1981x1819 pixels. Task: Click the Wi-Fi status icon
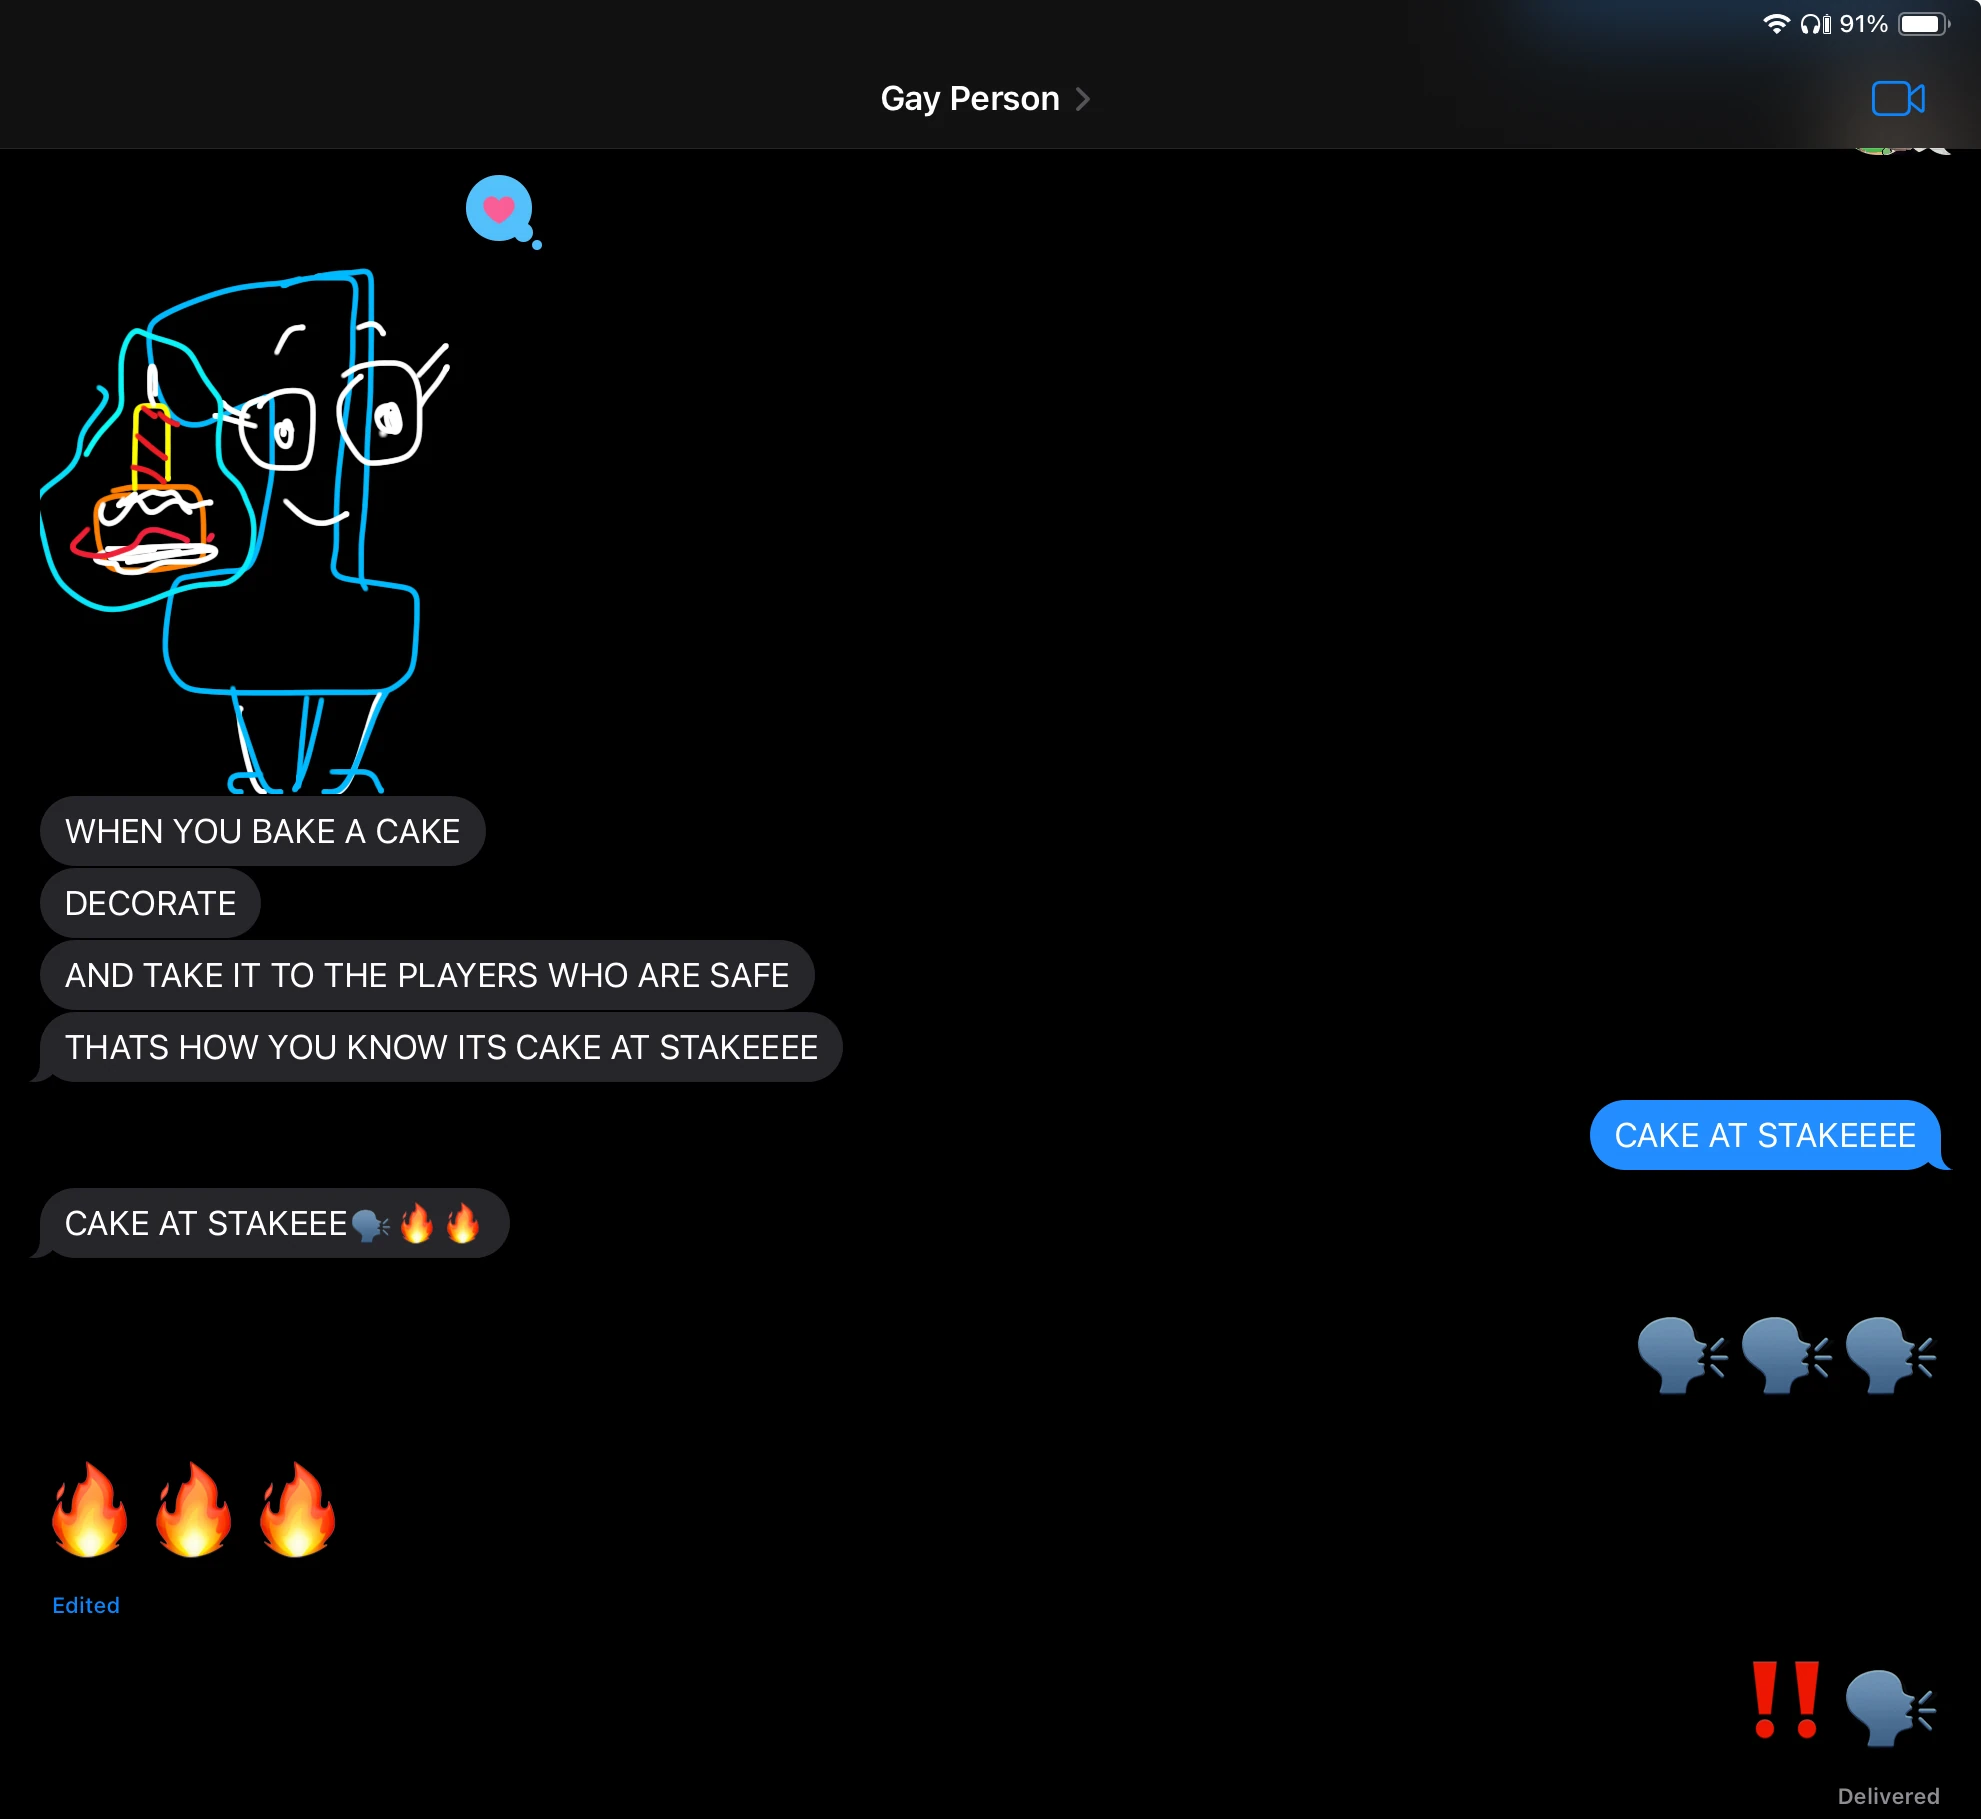click(x=1775, y=24)
